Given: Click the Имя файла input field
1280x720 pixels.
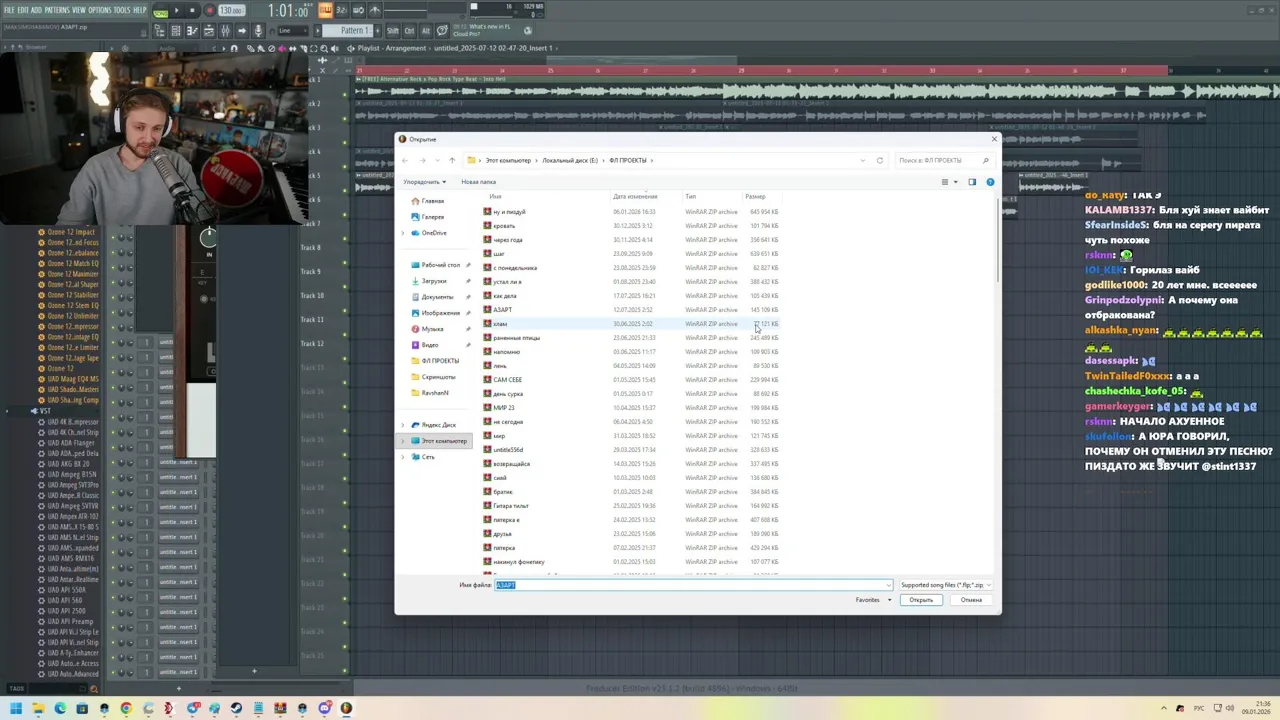Looking at the screenshot, I should point(692,585).
